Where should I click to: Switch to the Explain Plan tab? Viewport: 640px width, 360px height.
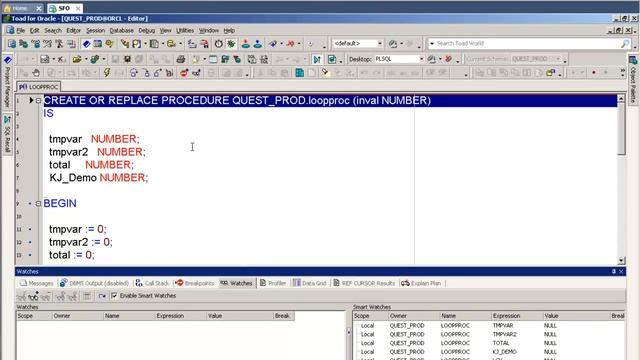[421, 283]
